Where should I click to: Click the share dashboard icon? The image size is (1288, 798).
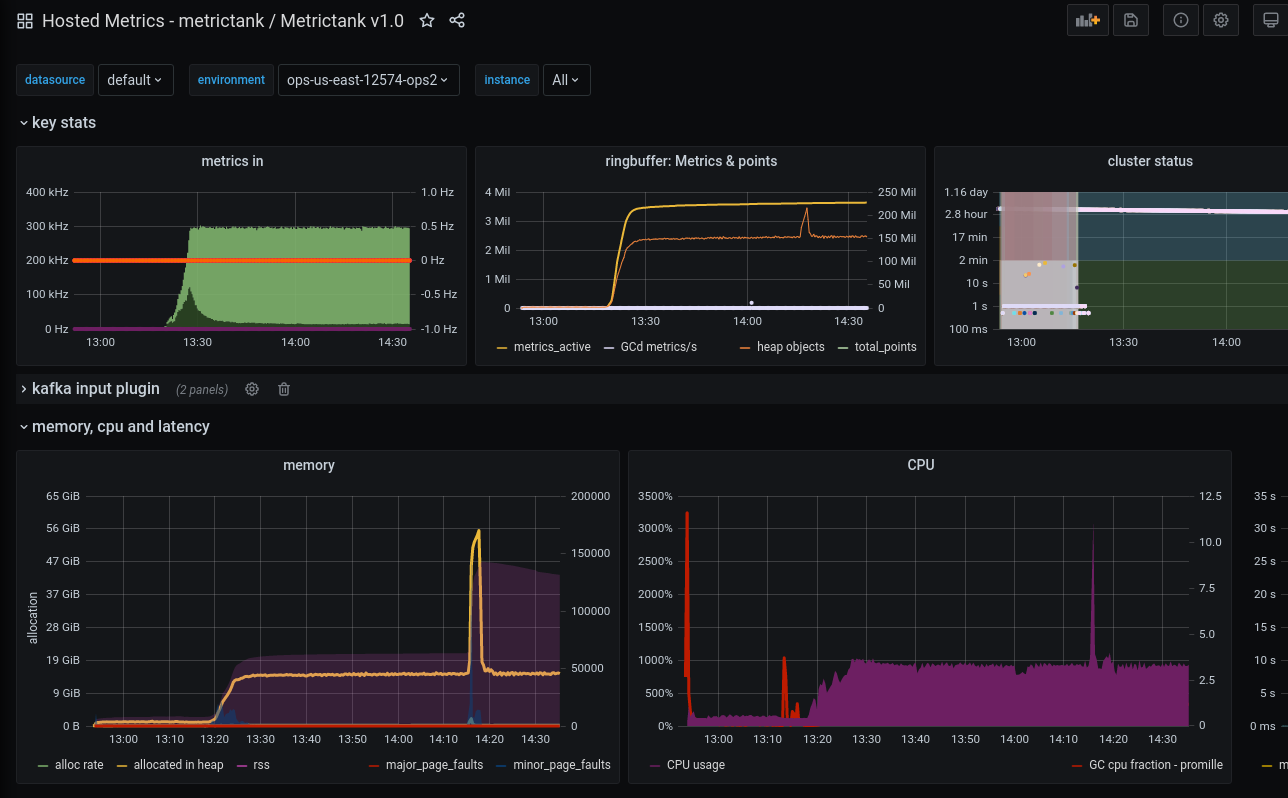coord(457,20)
